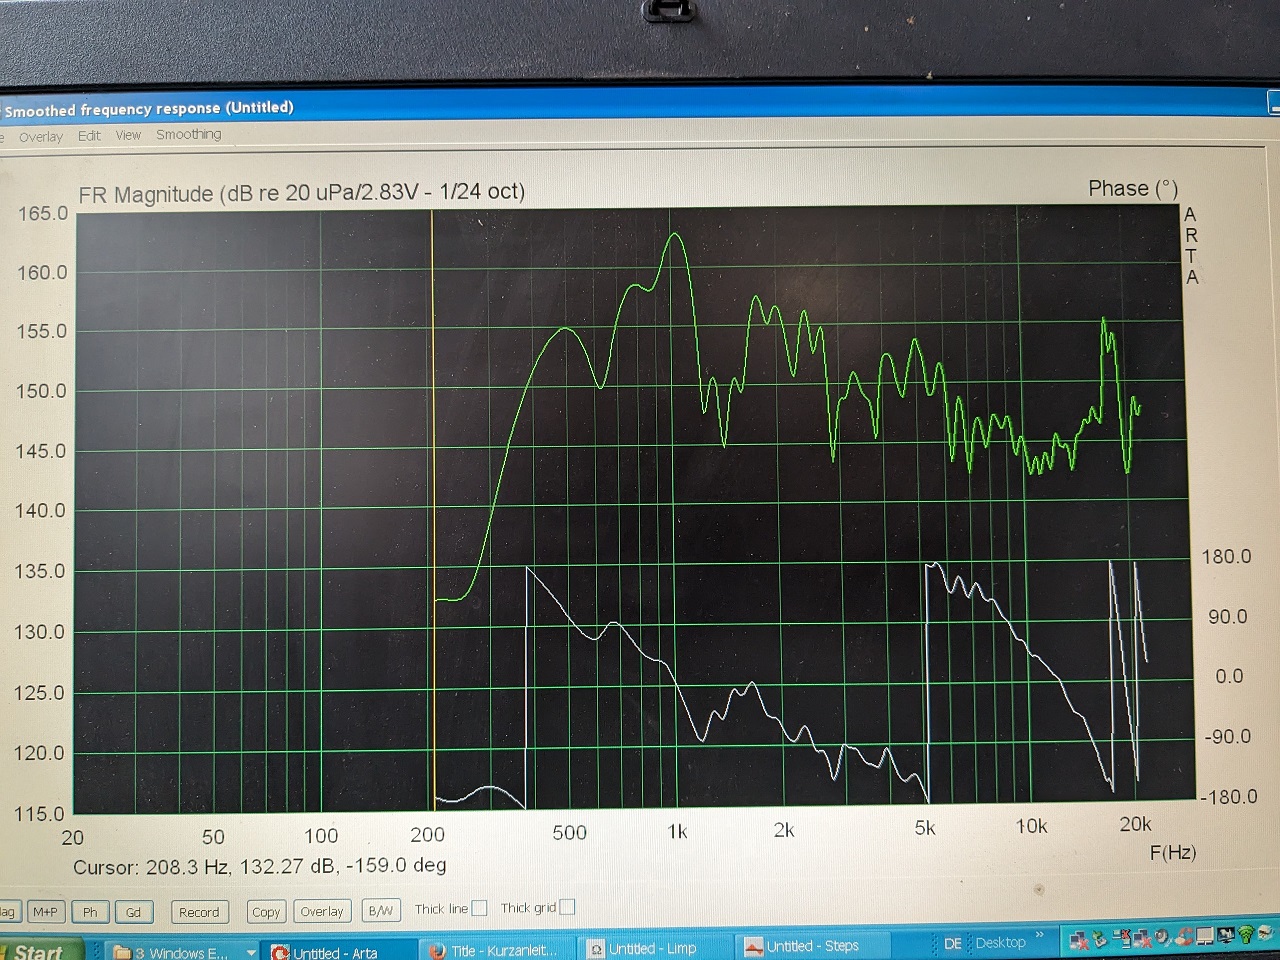
Task: Open the Overlay menu
Action: pyautogui.click(x=41, y=137)
